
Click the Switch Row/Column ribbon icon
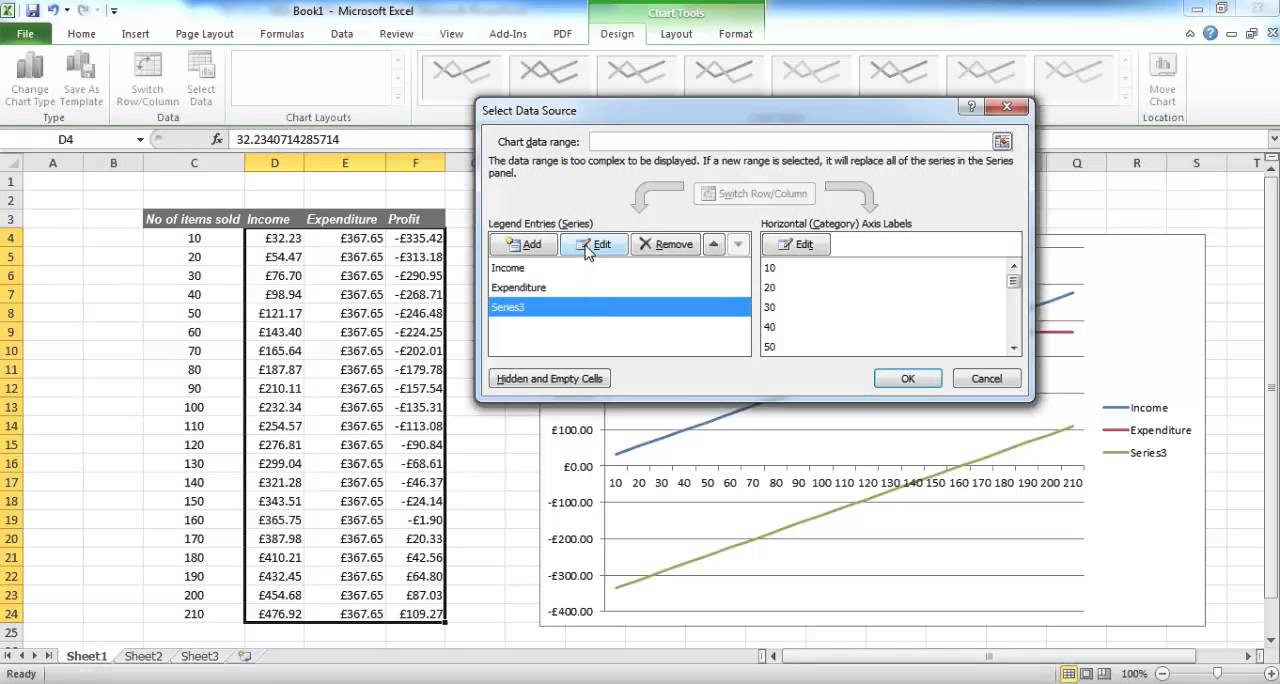(147, 67)
